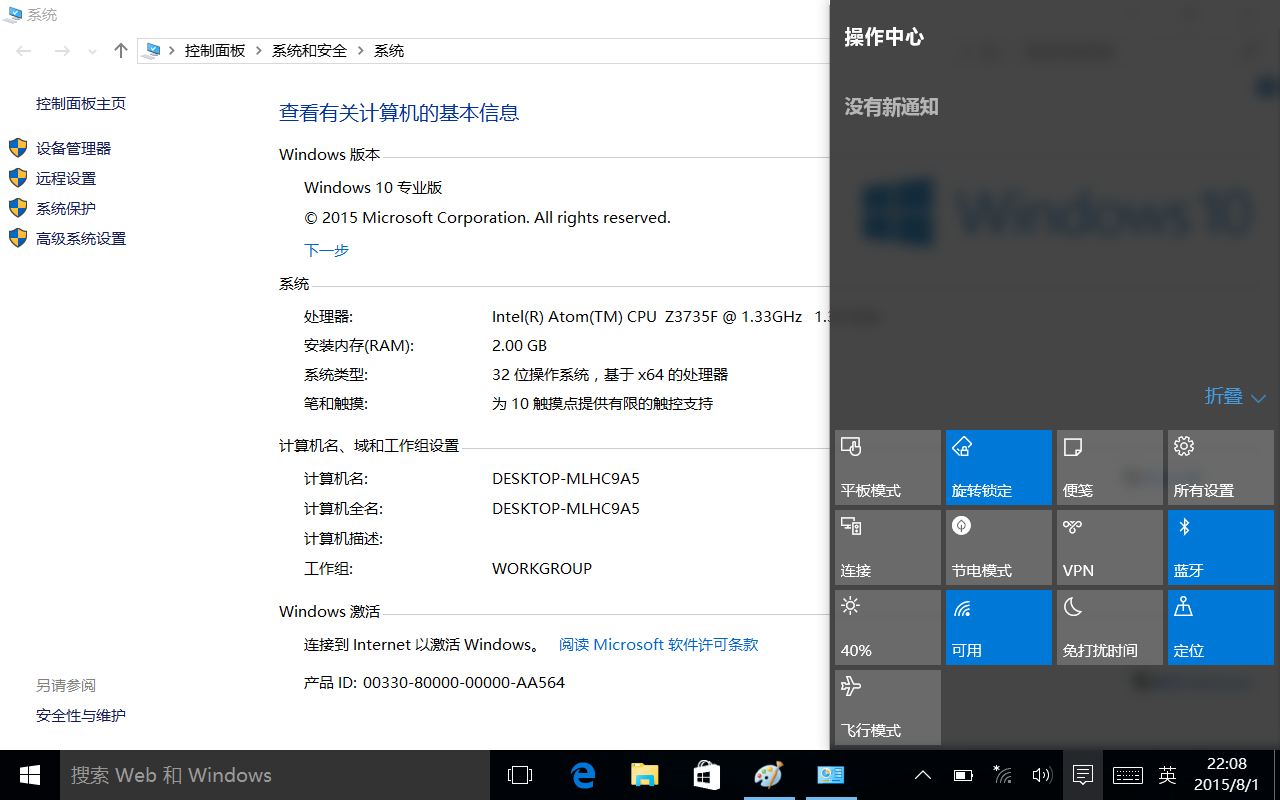The width and height of the screenshot is (1280, 800).
Task: Open 安全性与维护 link
Action: [x=81, y=716]
